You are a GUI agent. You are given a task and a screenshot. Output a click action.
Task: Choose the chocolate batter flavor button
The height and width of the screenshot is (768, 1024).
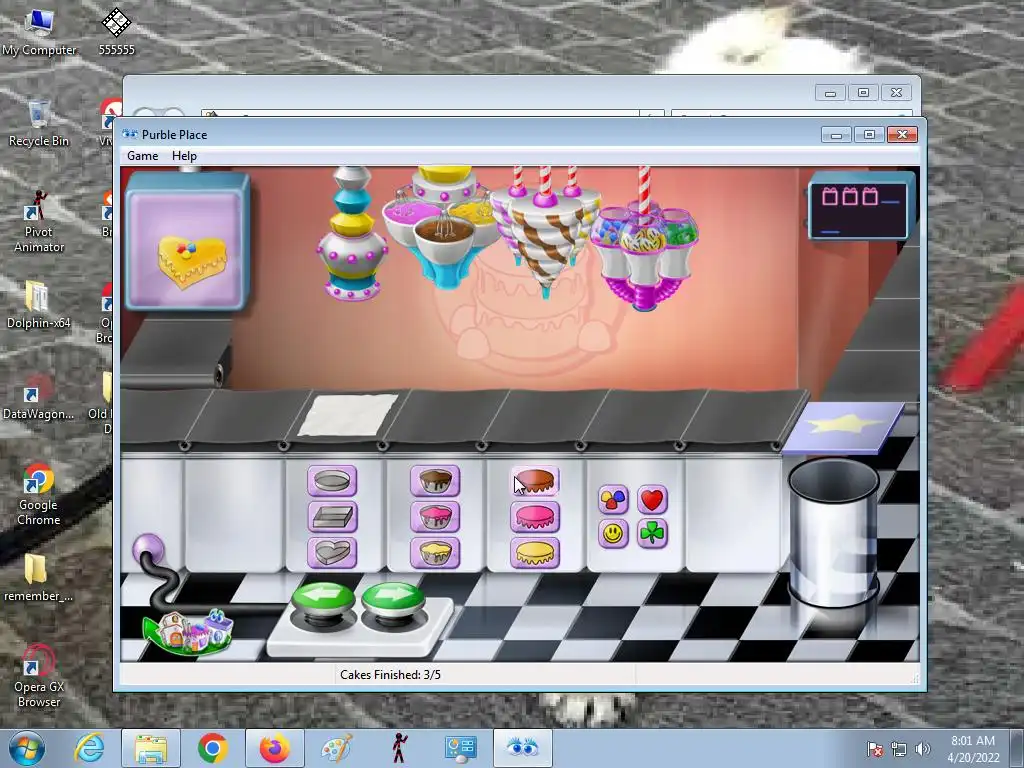coord(435,481)
